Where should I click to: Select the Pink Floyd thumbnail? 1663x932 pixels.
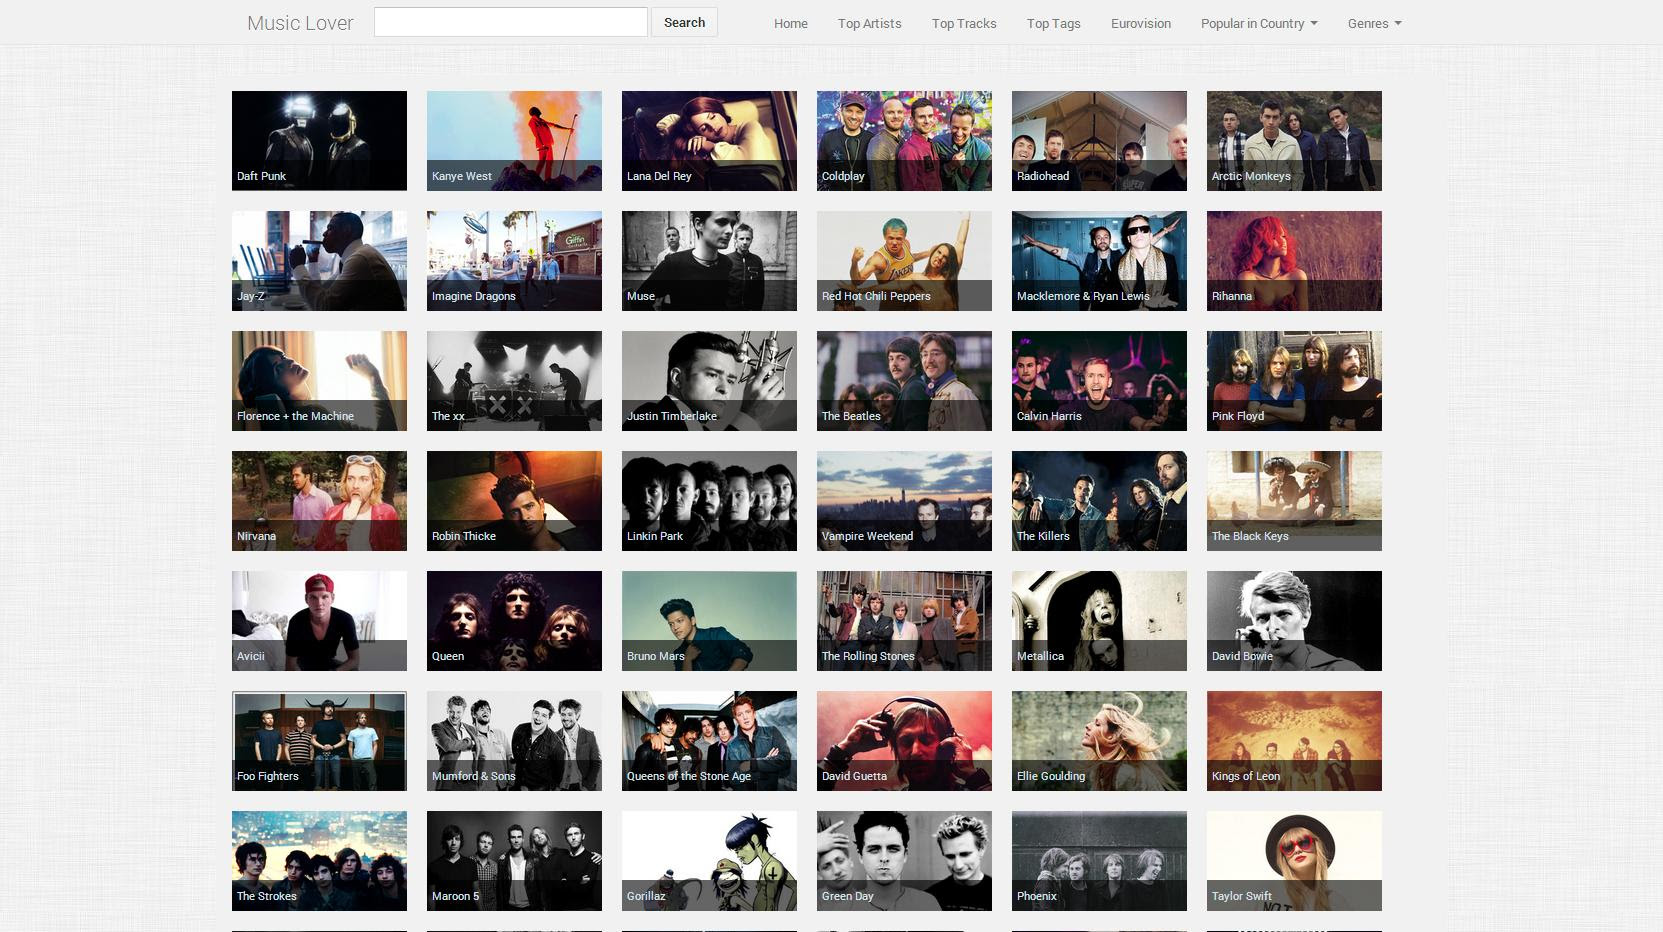(1294, 381)
